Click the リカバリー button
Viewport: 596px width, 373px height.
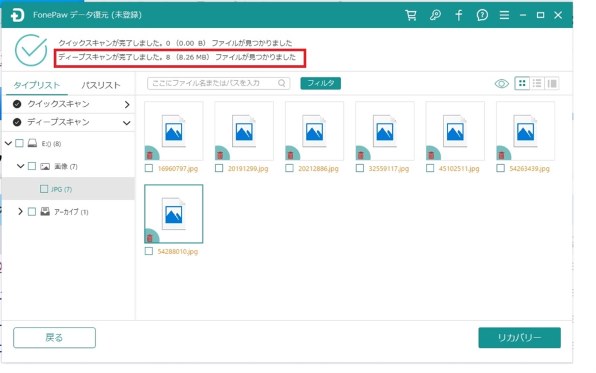coord(520,338)
